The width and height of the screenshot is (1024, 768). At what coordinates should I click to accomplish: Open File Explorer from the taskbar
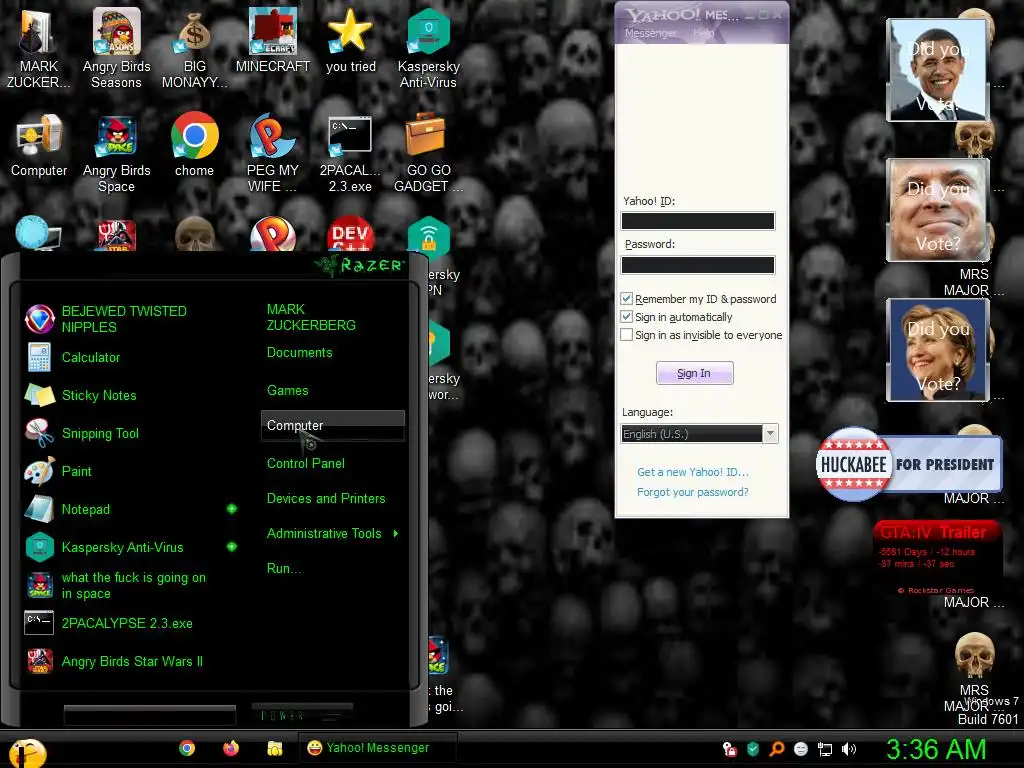274,748
